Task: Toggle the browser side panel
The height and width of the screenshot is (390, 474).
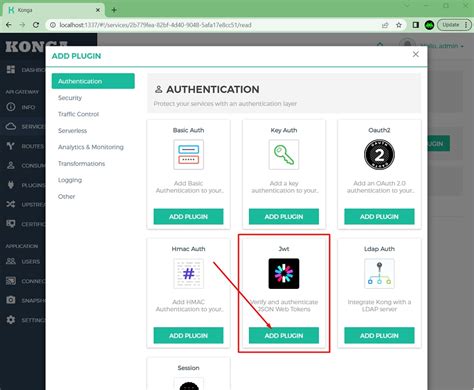Action: 415,25
